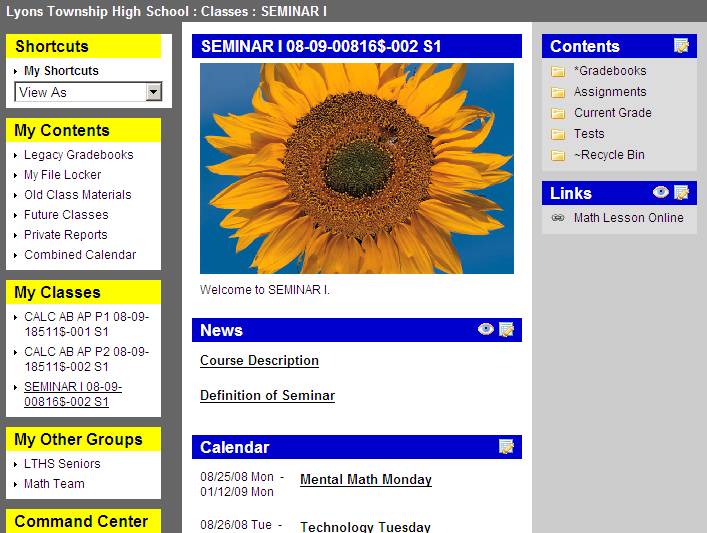707x533 pixels.
Task: Click the sunflower banner image
Action: coord(357,168)
